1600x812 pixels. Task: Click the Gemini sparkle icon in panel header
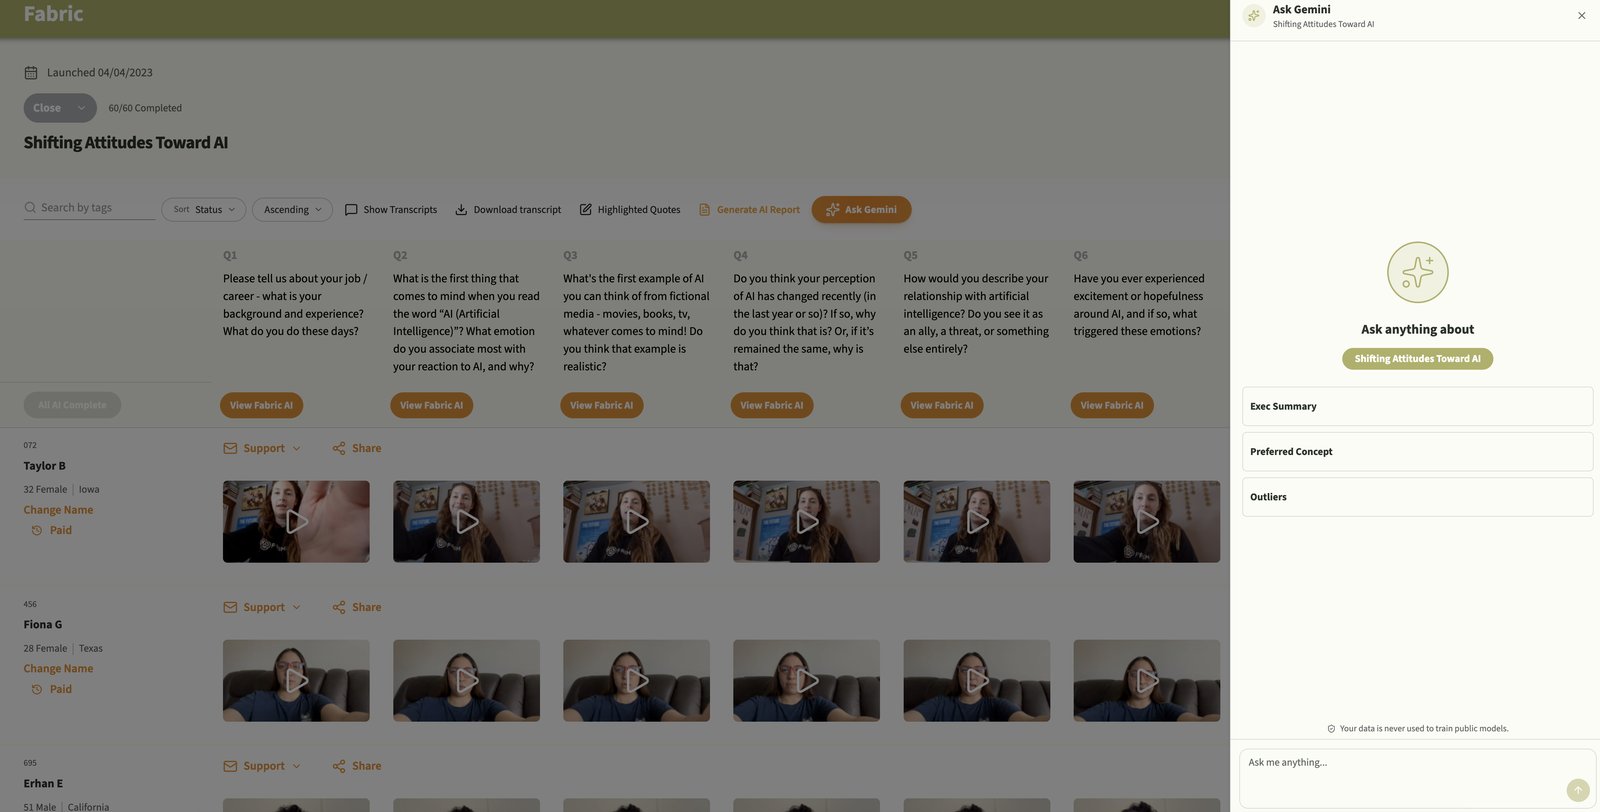(1253, 15)
